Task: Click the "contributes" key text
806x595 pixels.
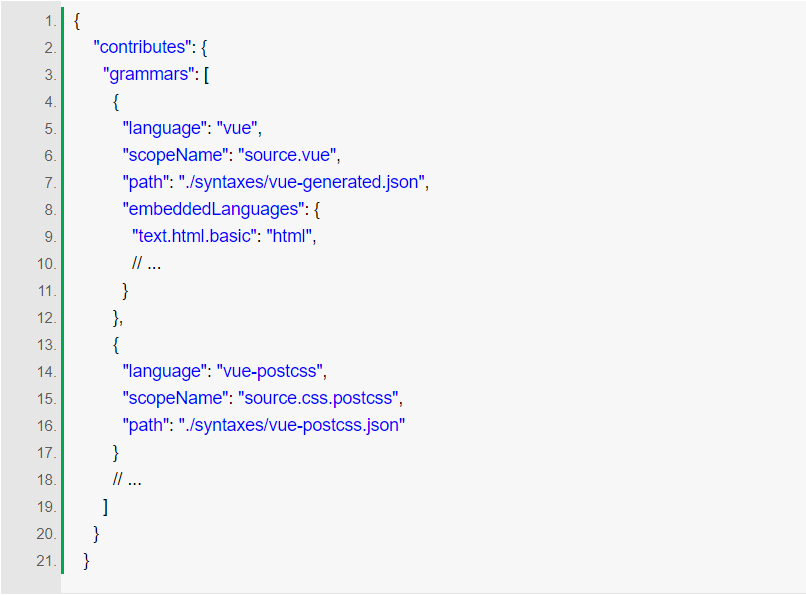Action: 142,47
